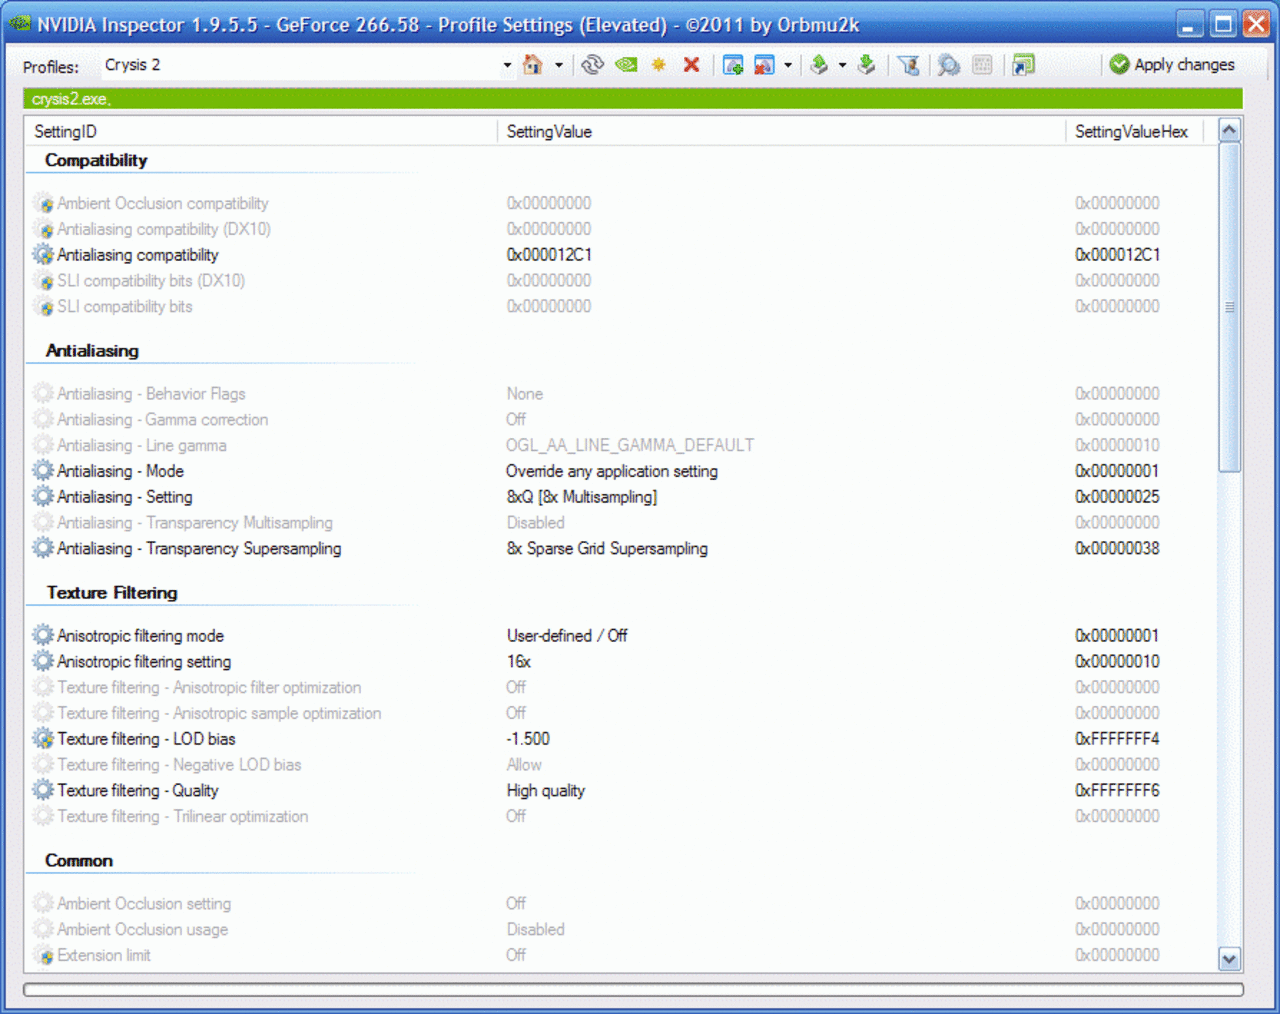The image size is (1280, 1014).
Task: Click the SettingValueHex column header
Action: 1134,132
